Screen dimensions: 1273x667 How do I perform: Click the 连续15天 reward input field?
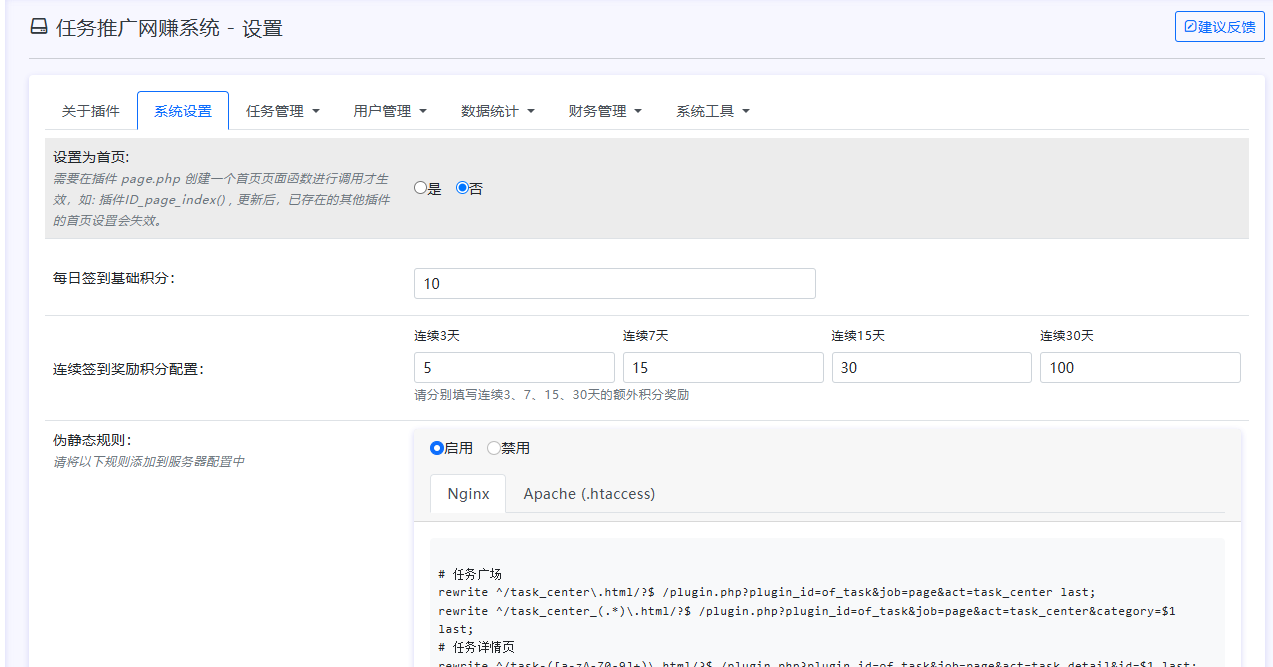[x=931, y=368]
